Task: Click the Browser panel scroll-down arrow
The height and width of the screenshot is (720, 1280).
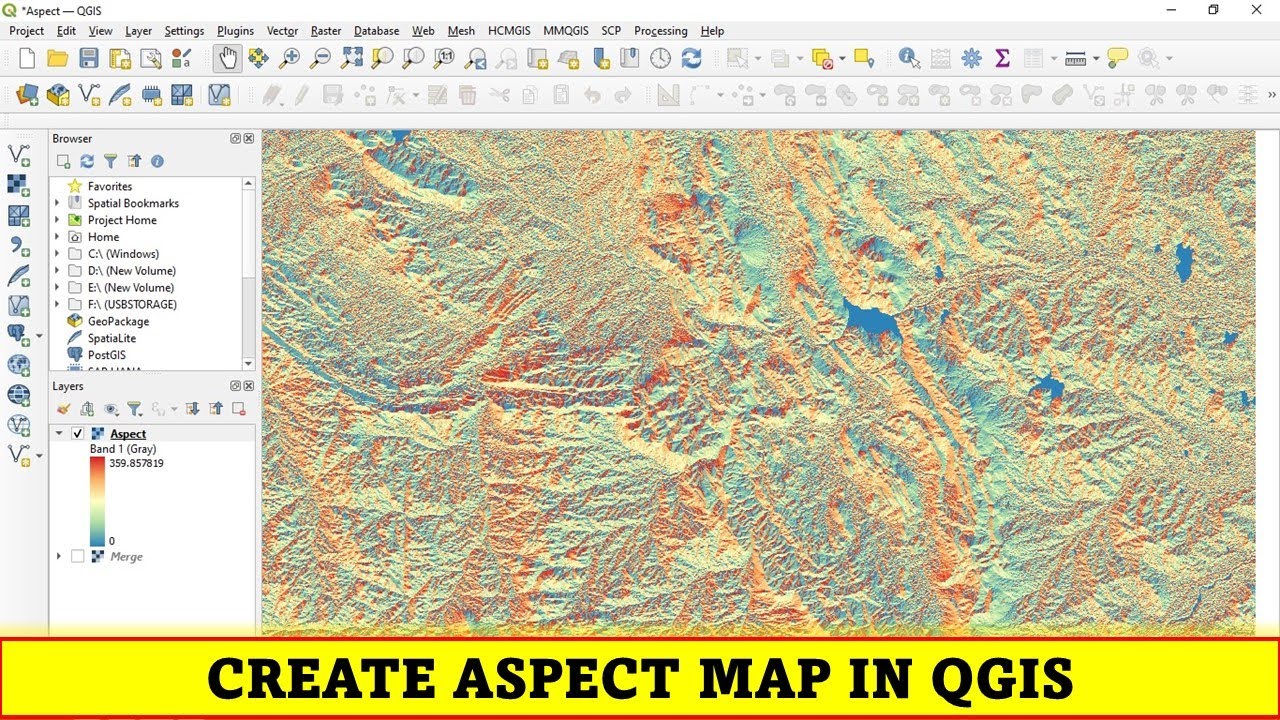Action: click(249, 363)
